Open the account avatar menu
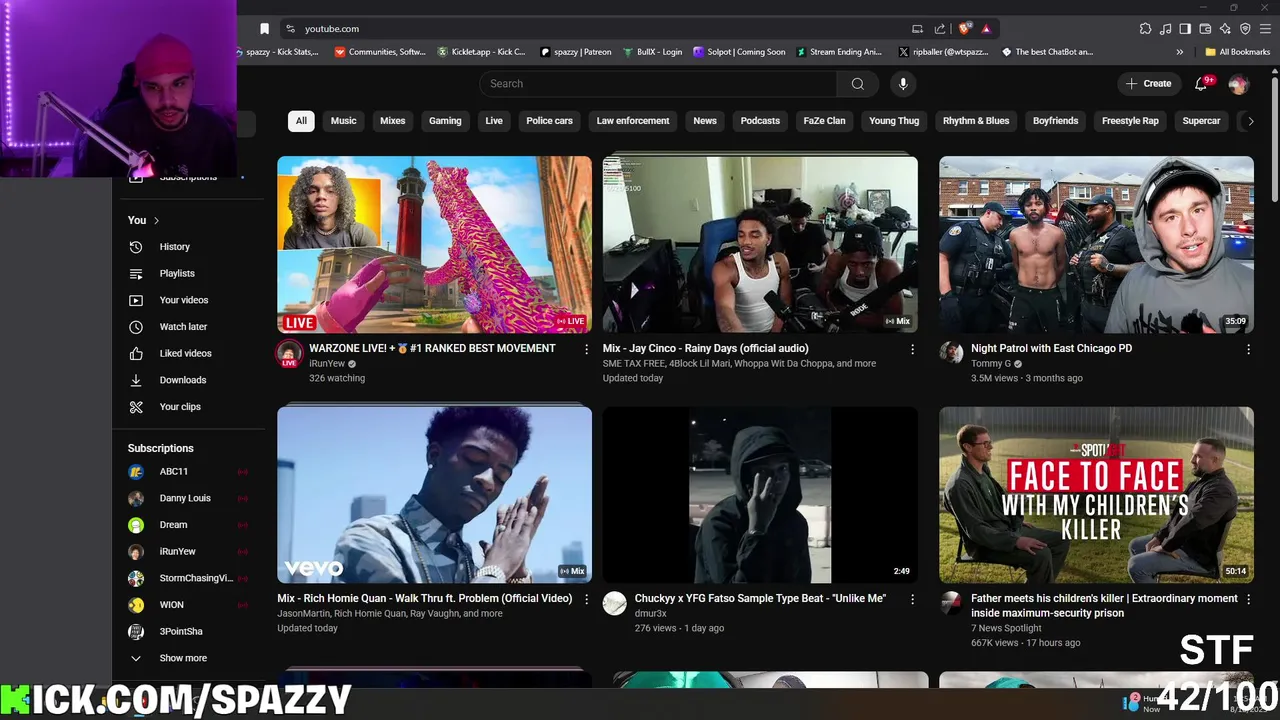 click(1238, 84)
